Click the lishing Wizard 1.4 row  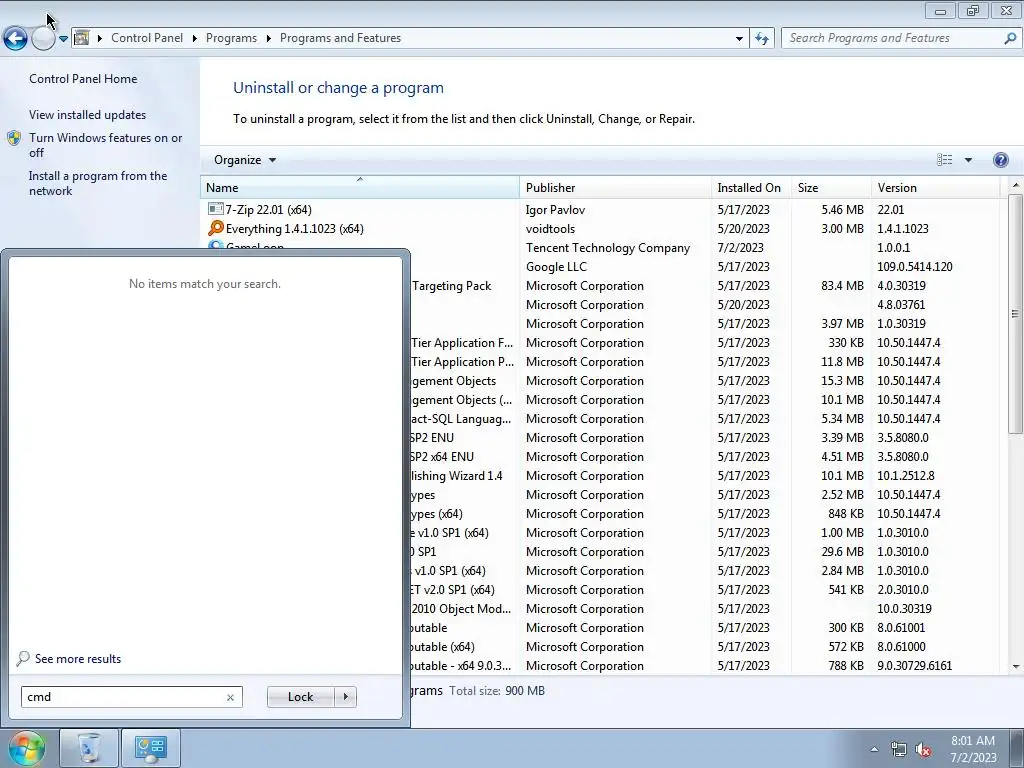coord(601,475)
